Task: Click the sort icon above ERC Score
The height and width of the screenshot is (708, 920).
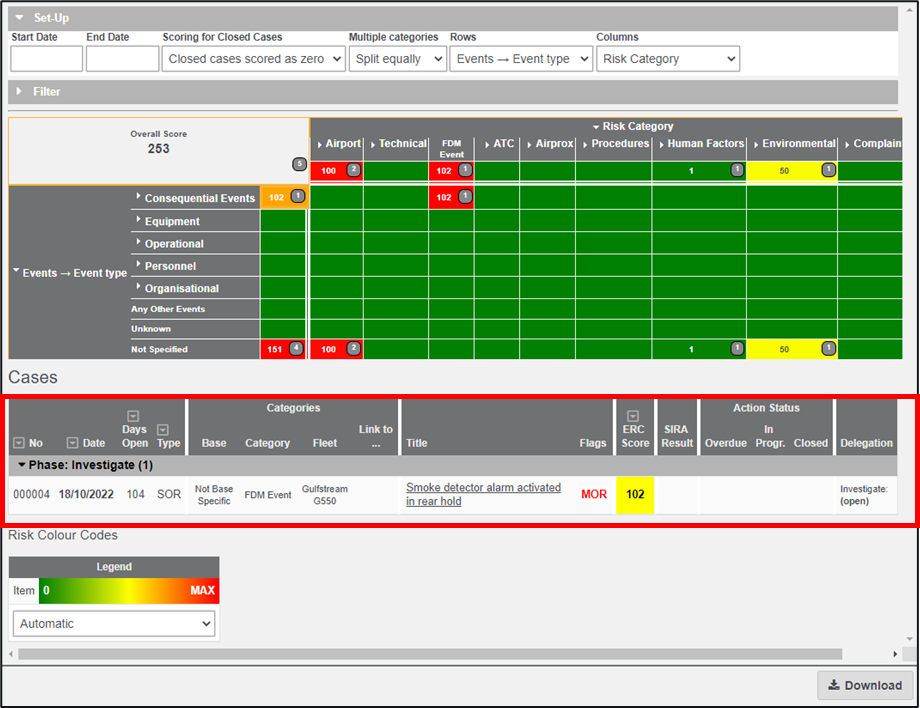Action: tap(633, 417)
